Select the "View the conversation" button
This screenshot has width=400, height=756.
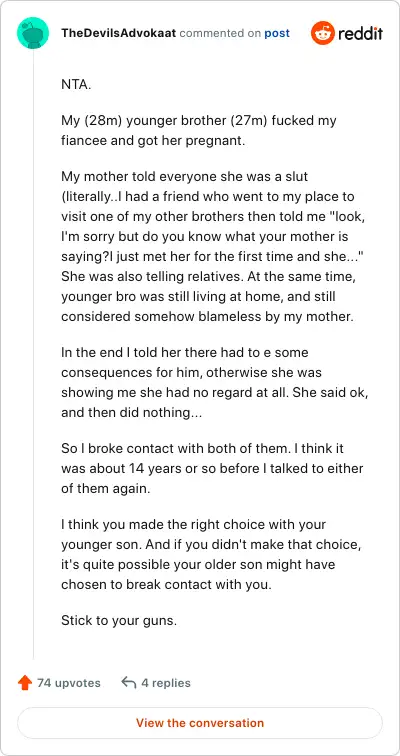pos(200,723)
